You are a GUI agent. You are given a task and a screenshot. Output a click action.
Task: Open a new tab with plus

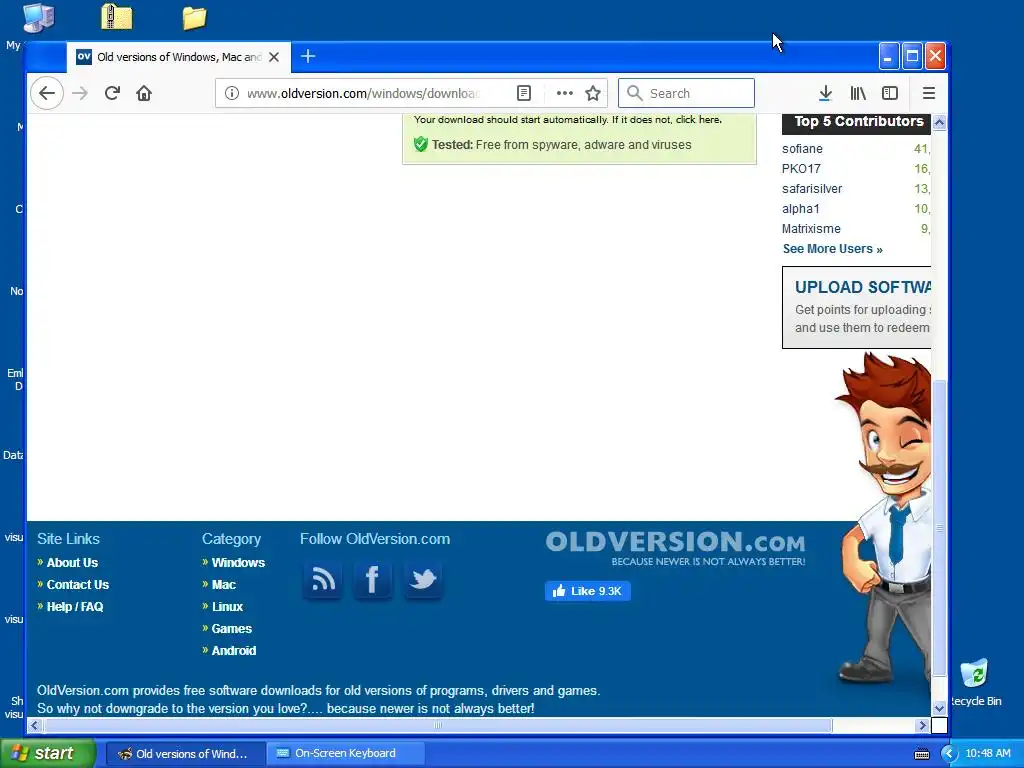pyautogui.click(x=308, y=57)
